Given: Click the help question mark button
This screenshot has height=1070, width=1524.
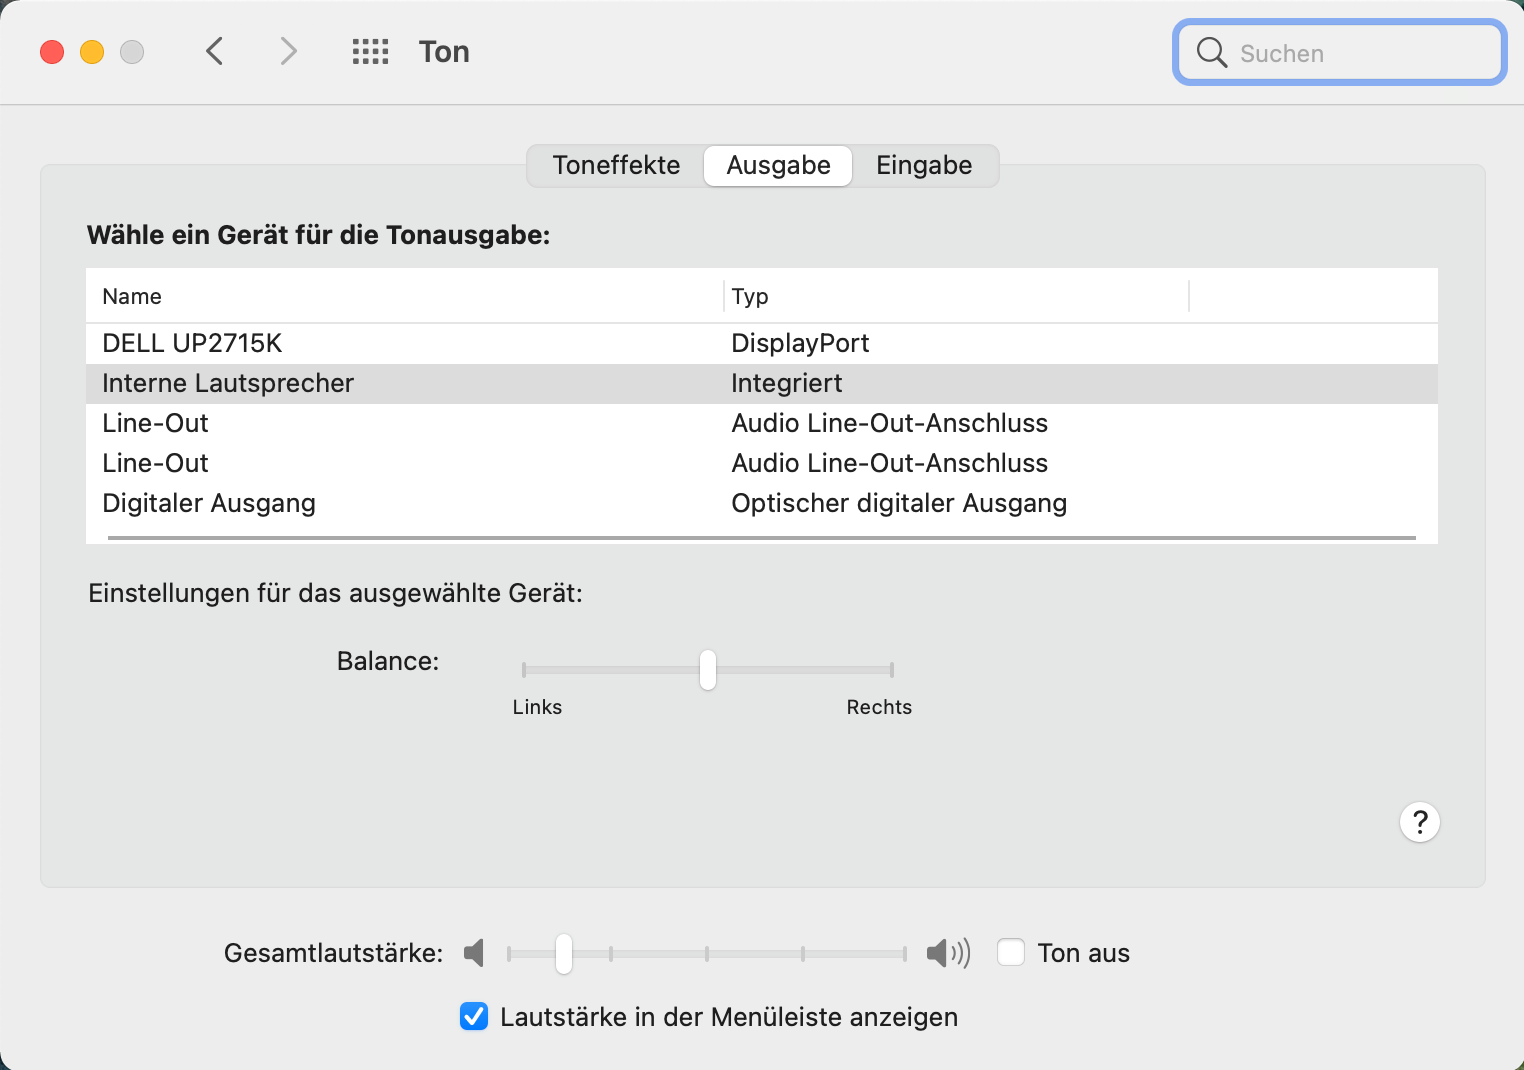Looking at the screenshot, I should (x=1419, y=822).
